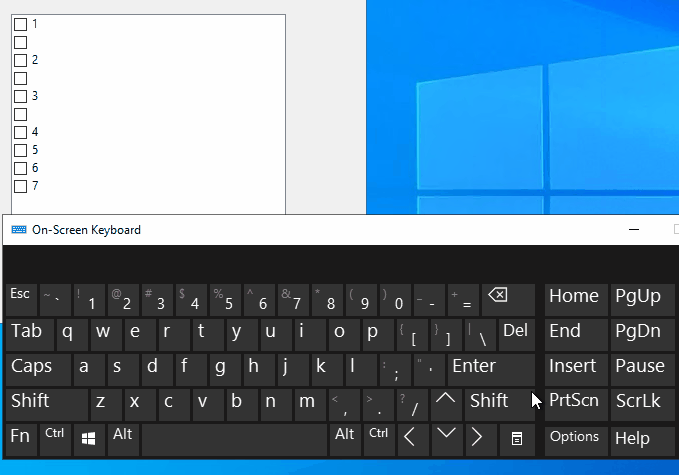Click the comma key
Viewport: 679px width, 475px height.
click(345, 404)
